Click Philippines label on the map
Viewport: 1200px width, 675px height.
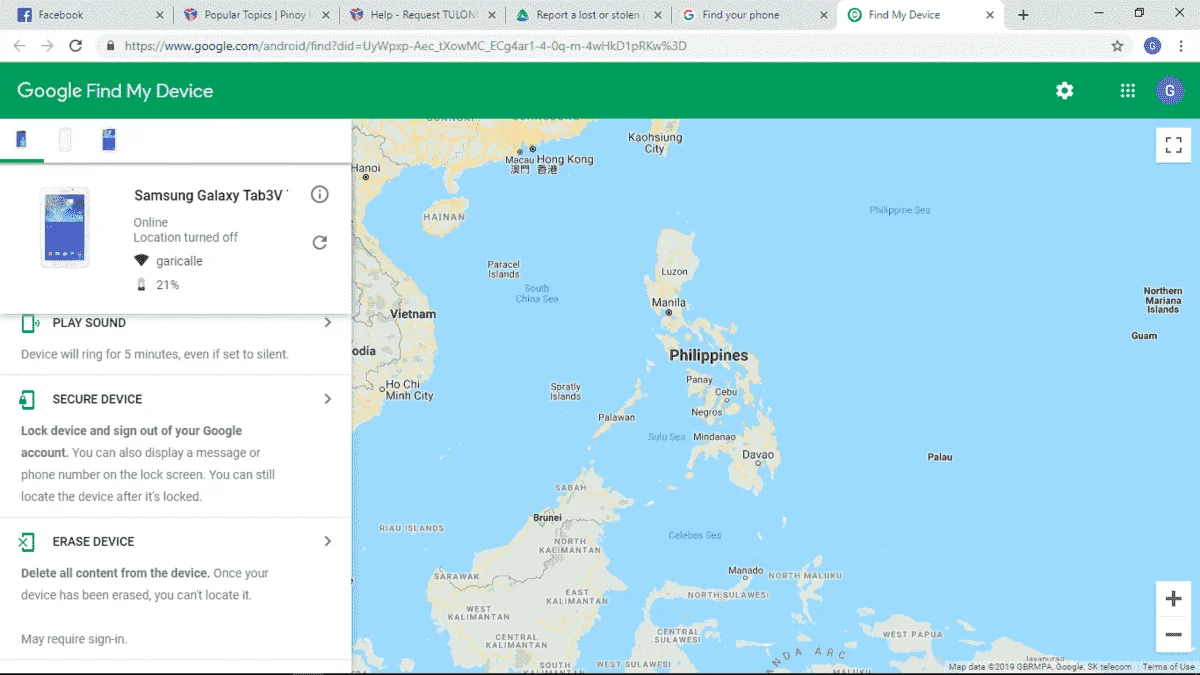(x=708, y=355)
